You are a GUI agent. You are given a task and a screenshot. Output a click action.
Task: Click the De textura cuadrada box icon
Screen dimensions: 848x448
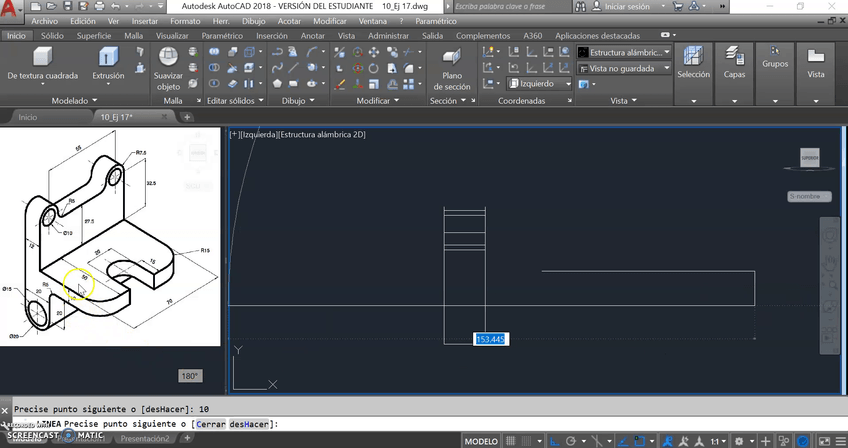[x=42, y=58]
